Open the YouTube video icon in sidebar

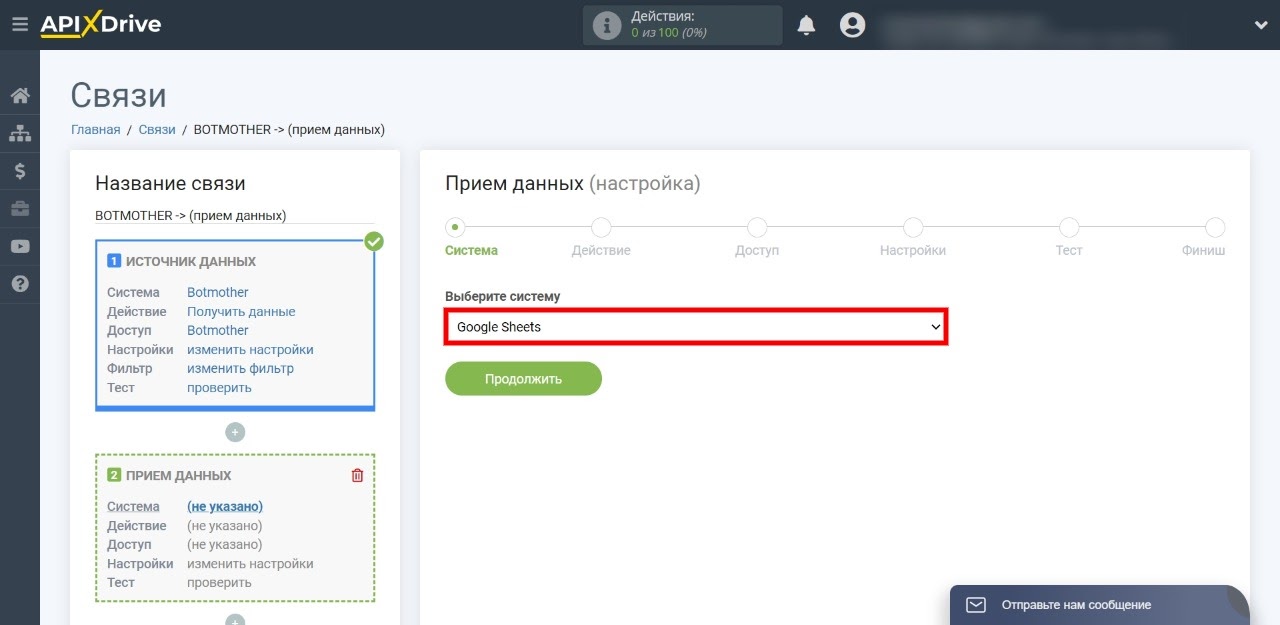tap(20, 246)
